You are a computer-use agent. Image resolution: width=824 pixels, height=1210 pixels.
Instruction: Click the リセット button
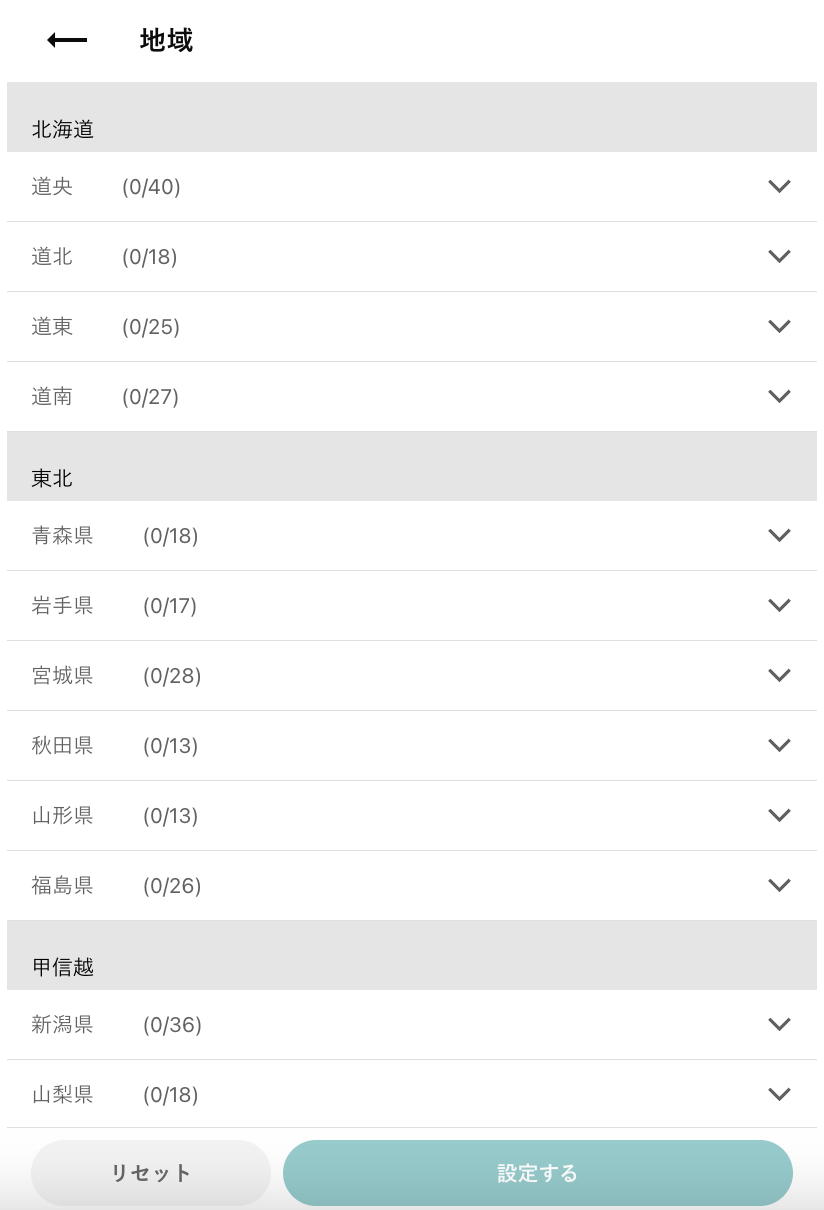point(151,1173)
